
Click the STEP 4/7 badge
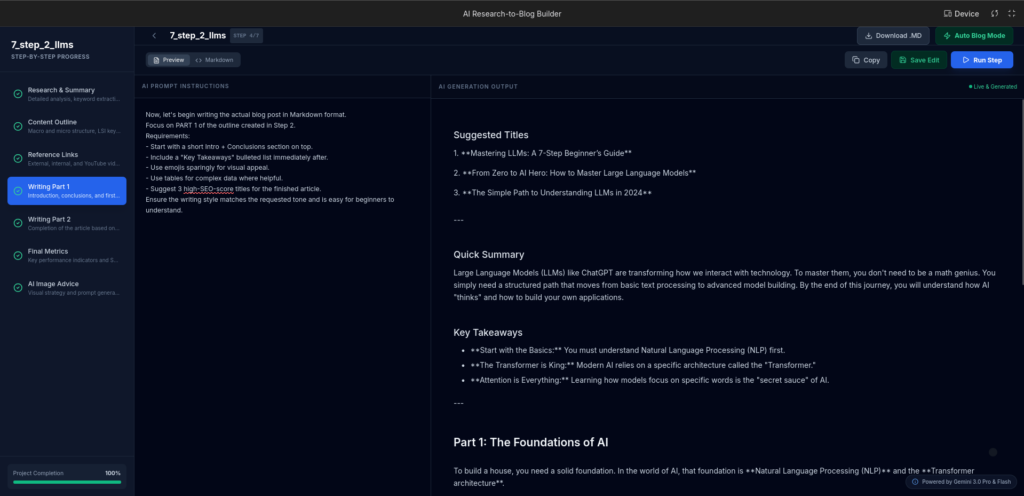coord(246,36)
